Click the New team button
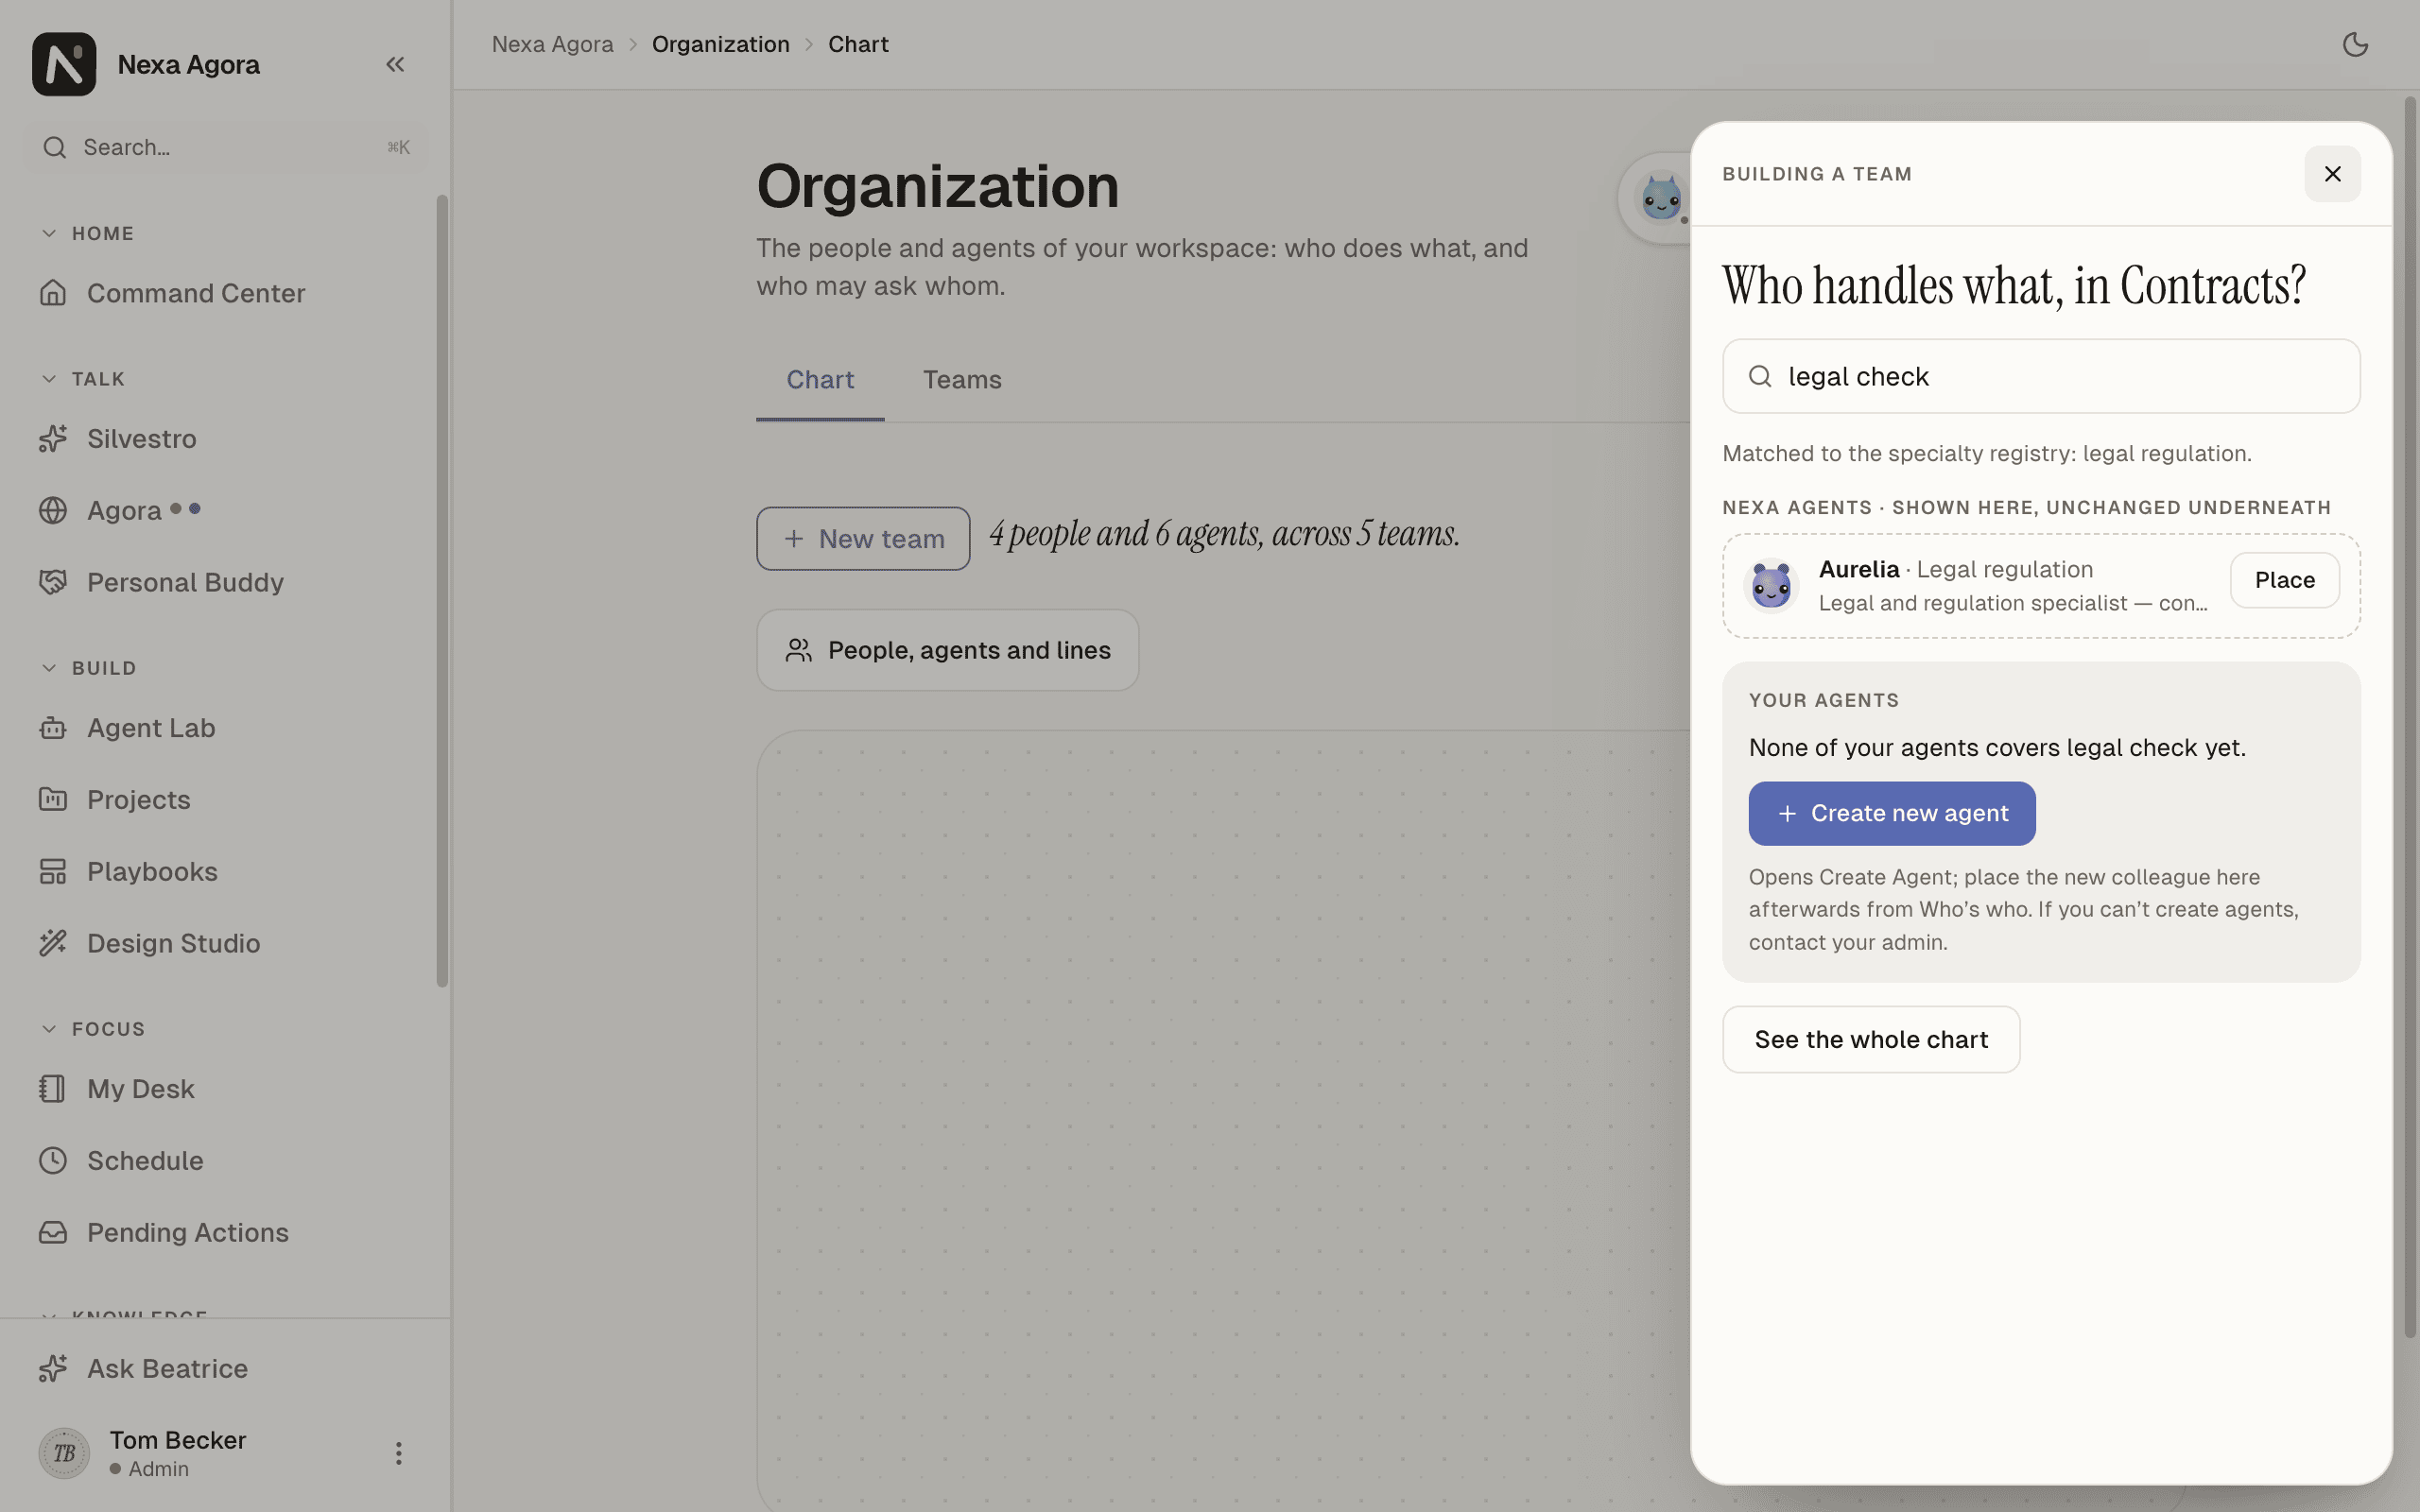Viewport: 2420px width, 1512px height. coord(863,539)
